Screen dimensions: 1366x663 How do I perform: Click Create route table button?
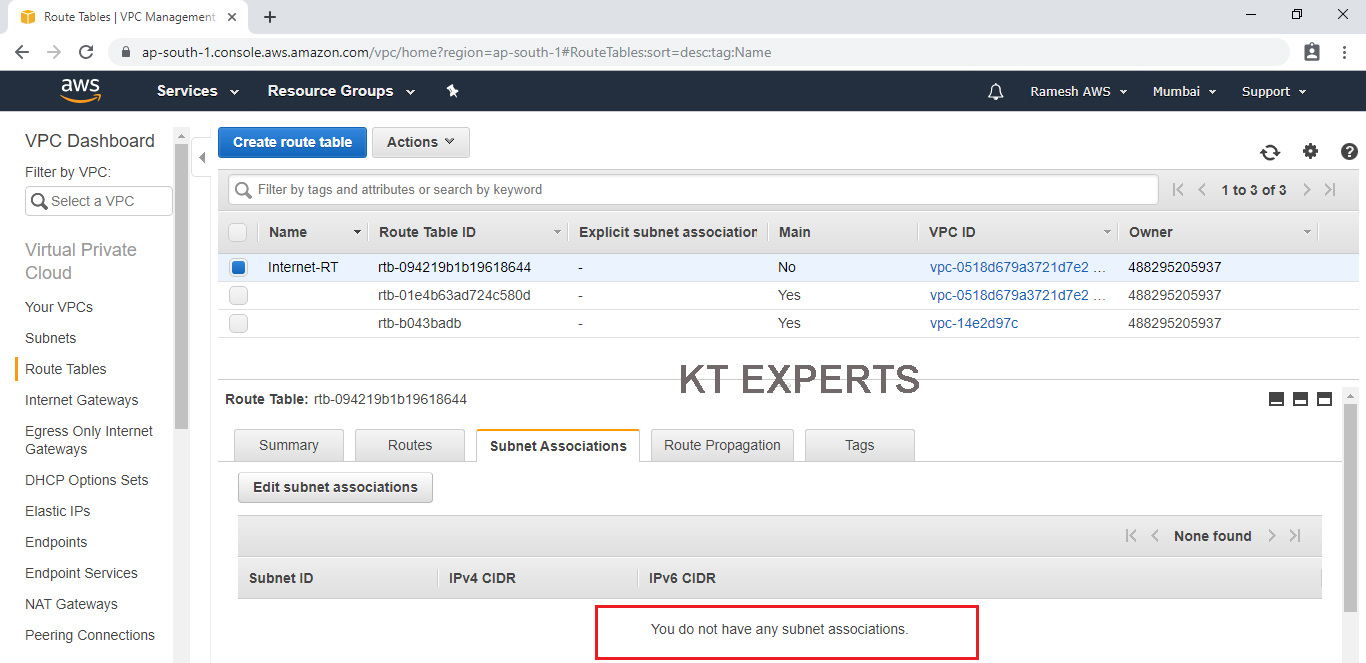point(293,142)
